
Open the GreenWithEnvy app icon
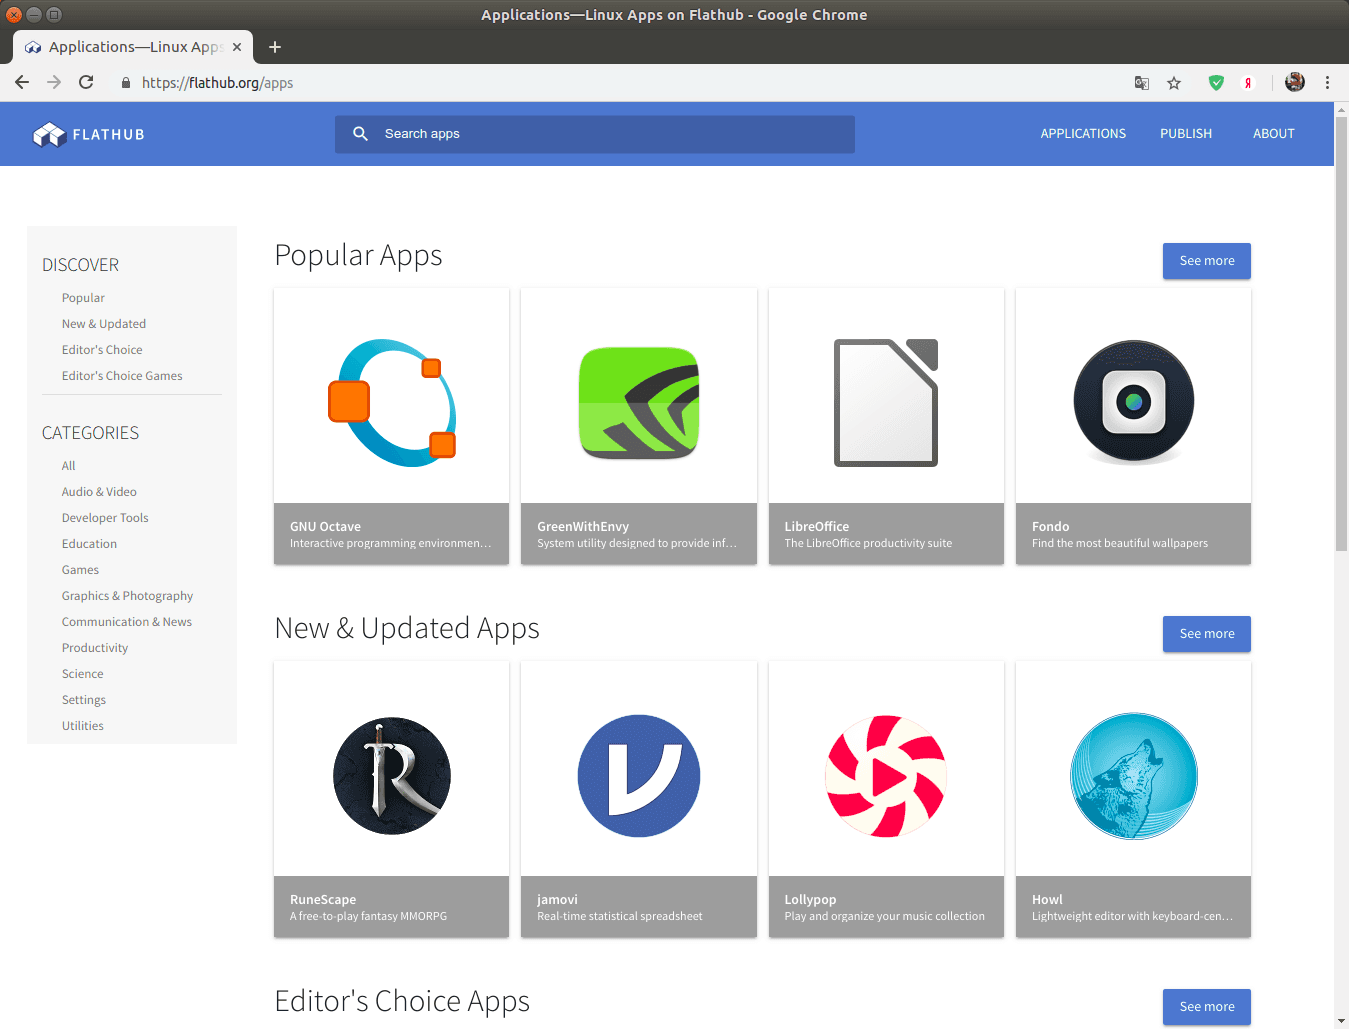tap(639, 403)
